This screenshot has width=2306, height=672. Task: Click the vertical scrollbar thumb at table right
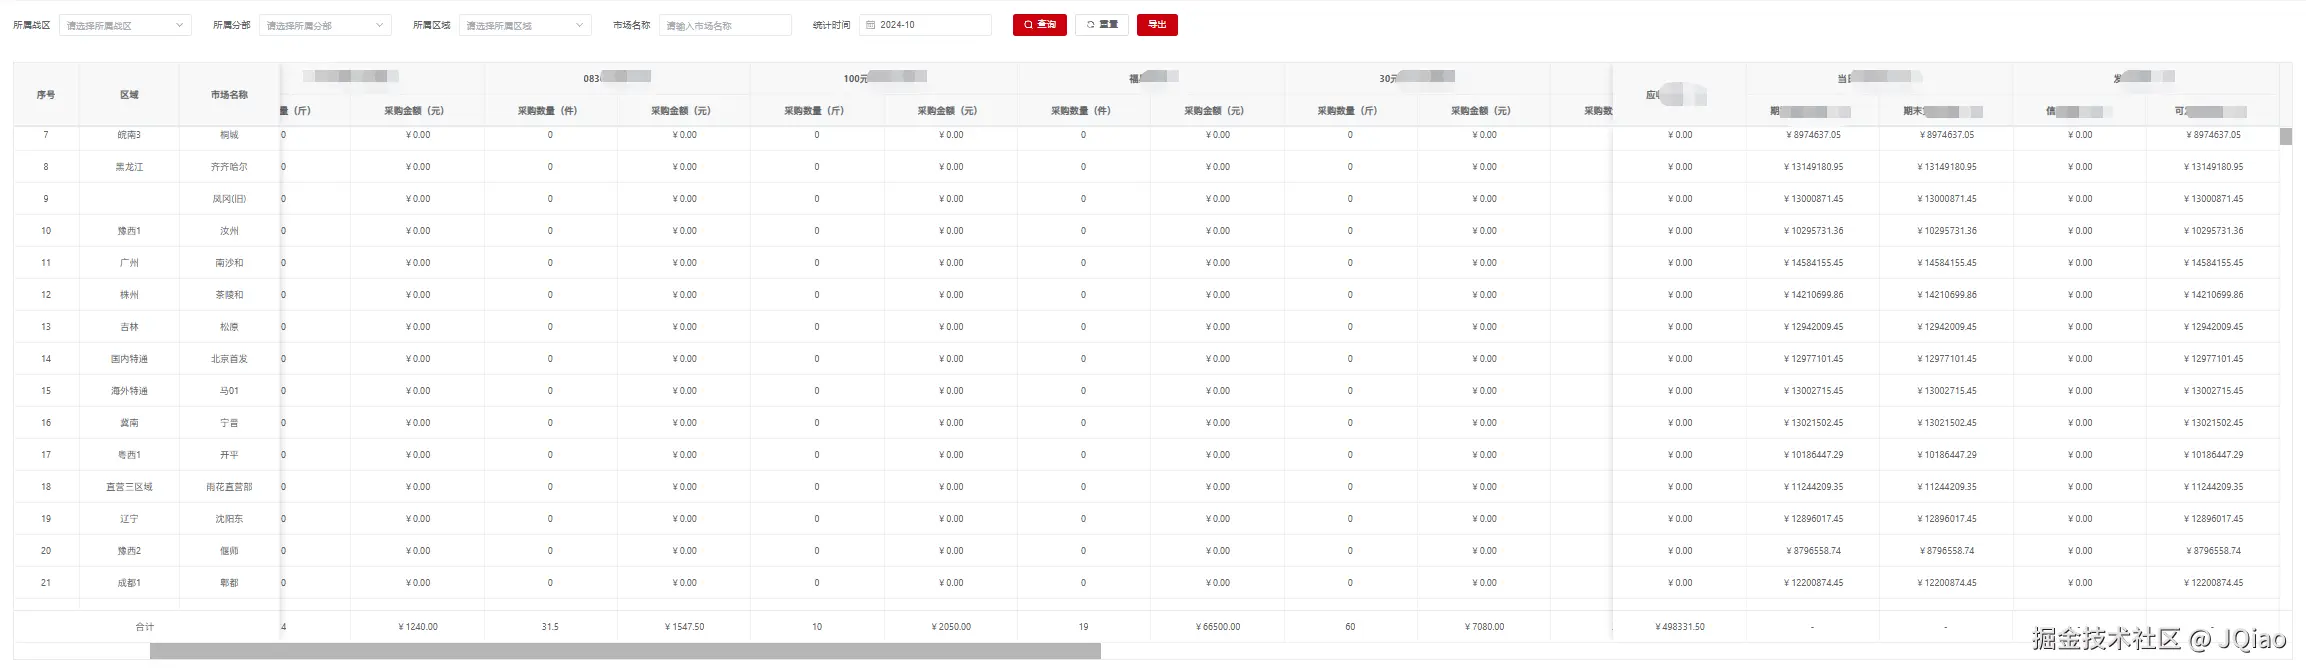2286,137
